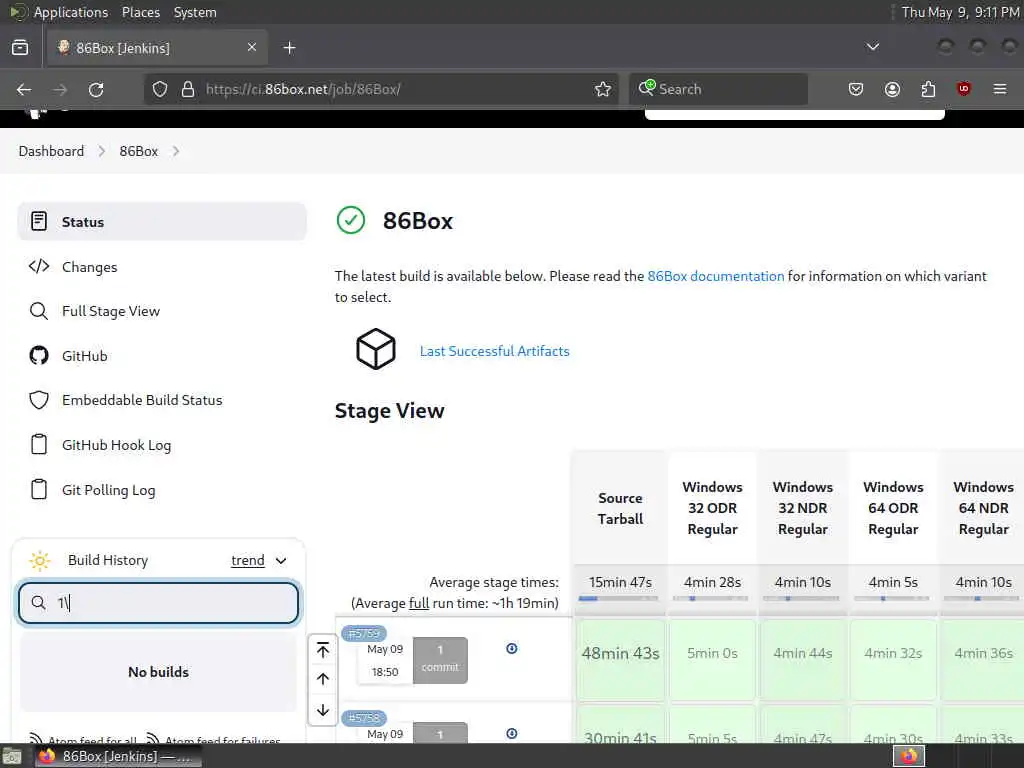This screenshot has width=1024, height=768.
Task: Go back with browser back arrow
Action: tap(24, 89)
